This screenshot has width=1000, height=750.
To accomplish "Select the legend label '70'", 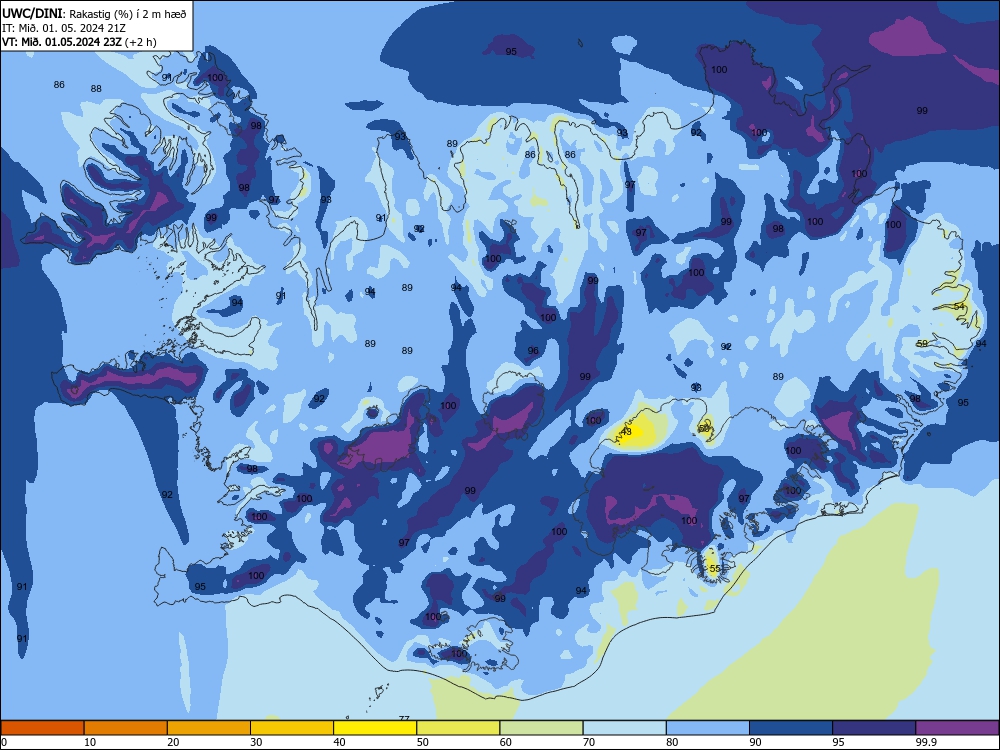I will [x=589, y=742].
